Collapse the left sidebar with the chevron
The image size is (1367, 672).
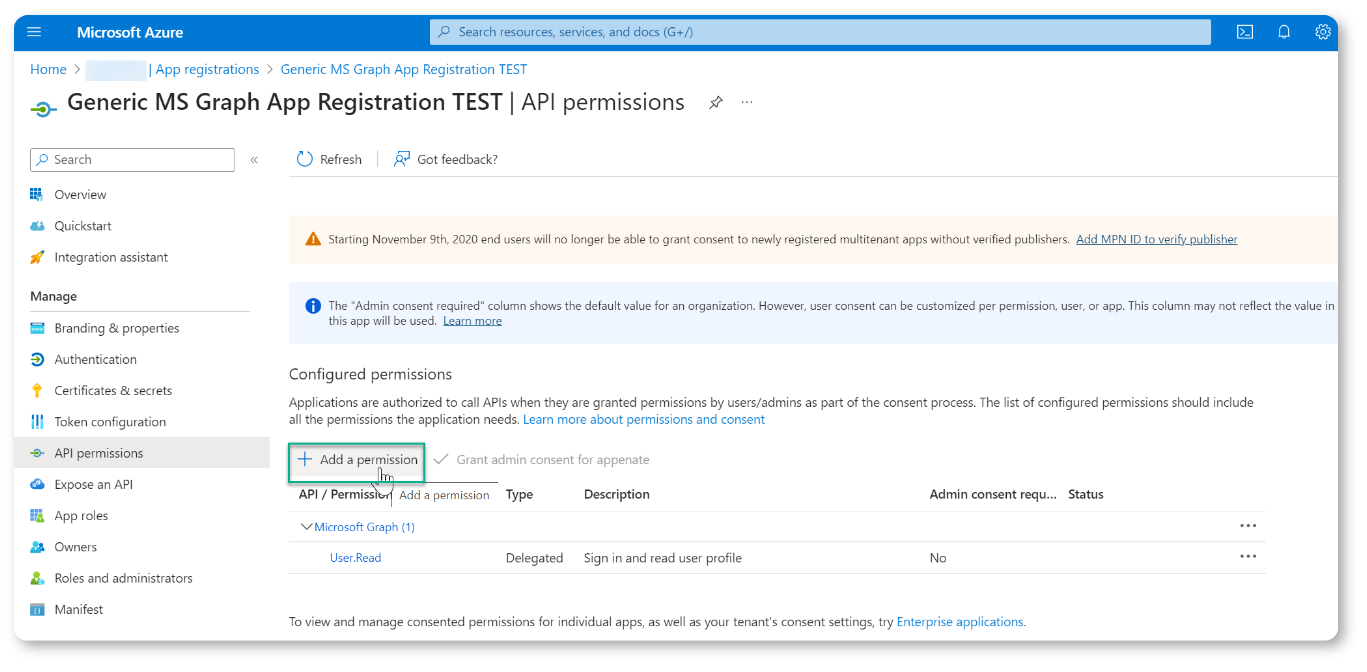click(x=254, y=160)
